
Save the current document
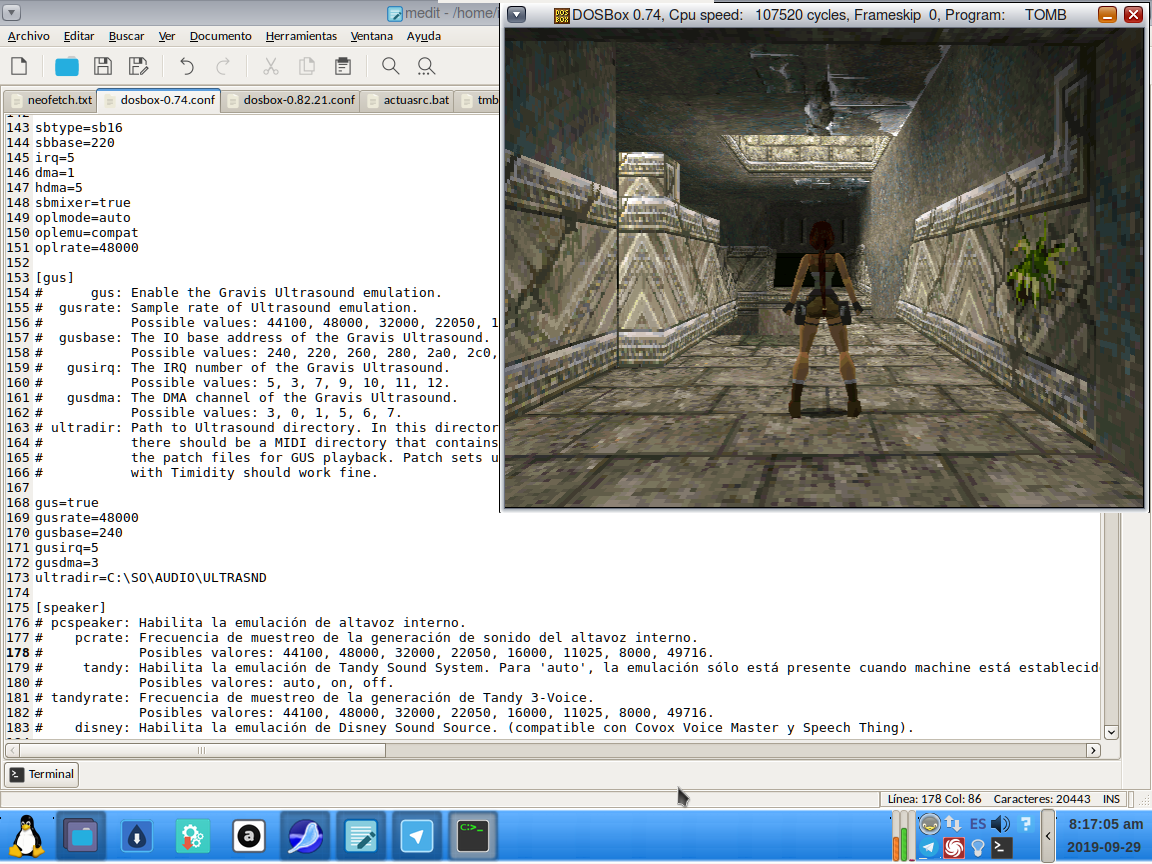click(103, 66)
